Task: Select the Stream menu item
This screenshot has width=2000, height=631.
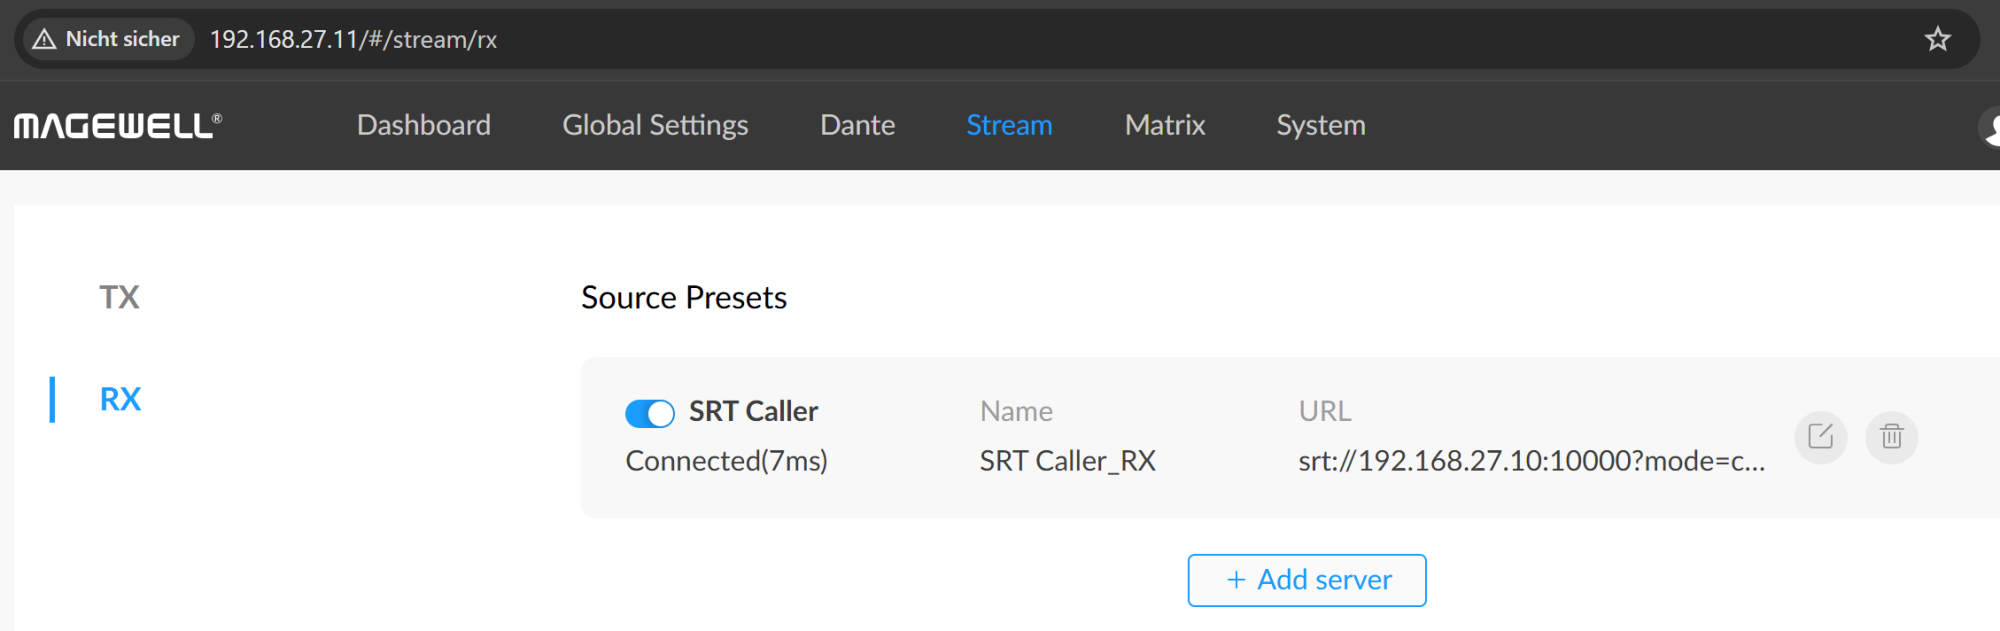Action: (x=1009, y=125)
